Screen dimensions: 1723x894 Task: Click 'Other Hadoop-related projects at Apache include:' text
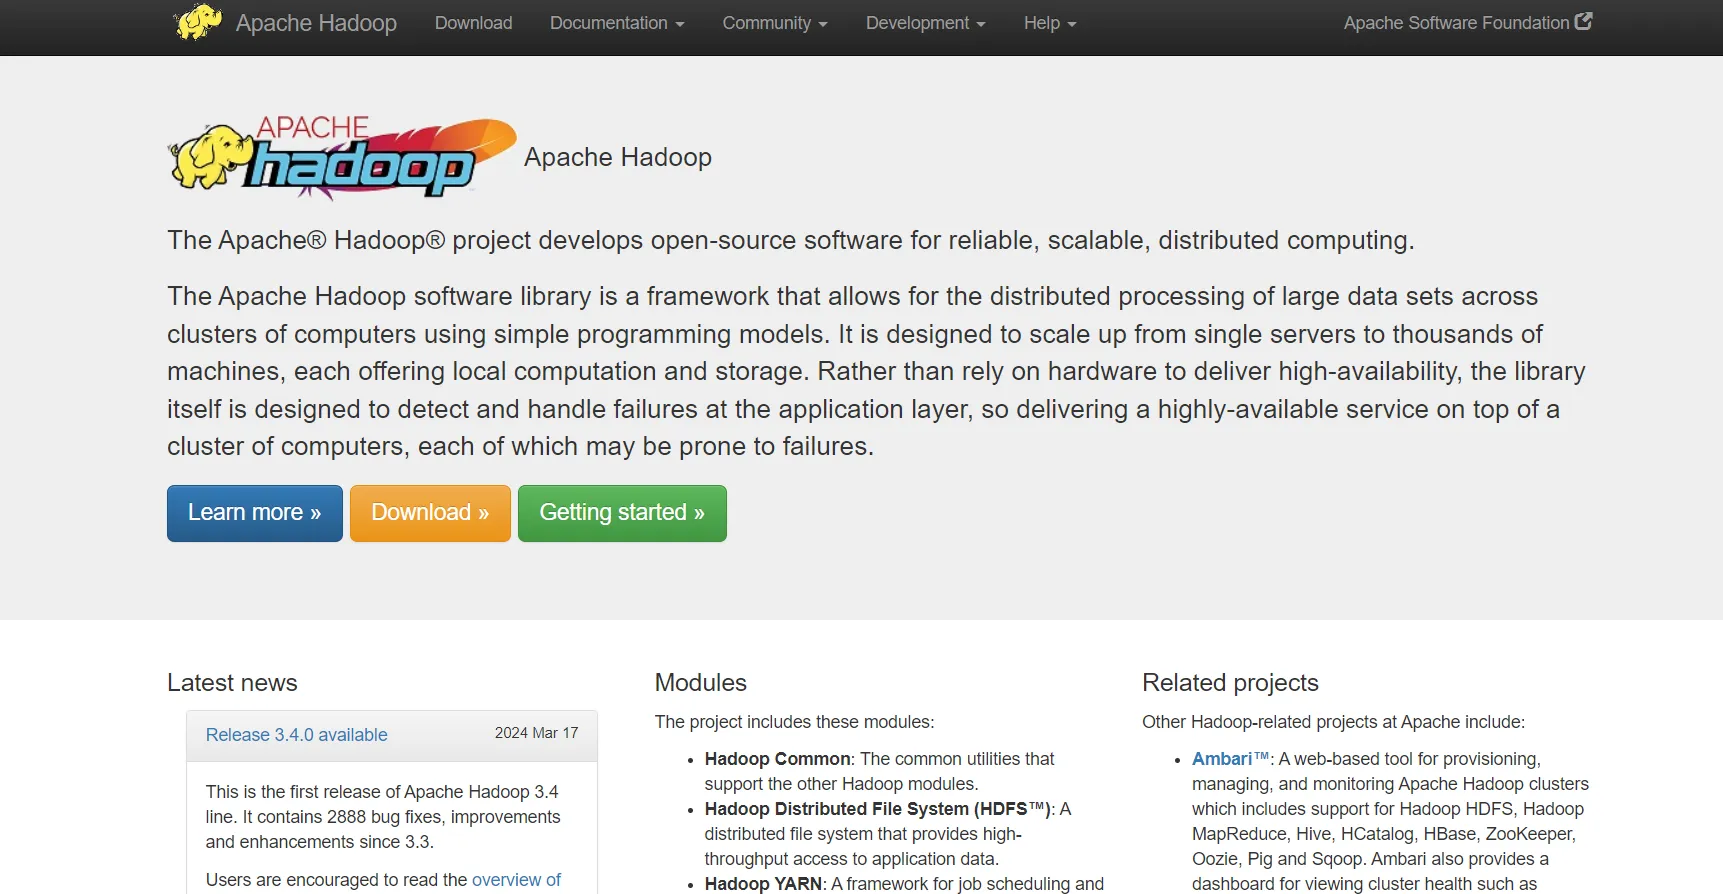(1333, 722)
